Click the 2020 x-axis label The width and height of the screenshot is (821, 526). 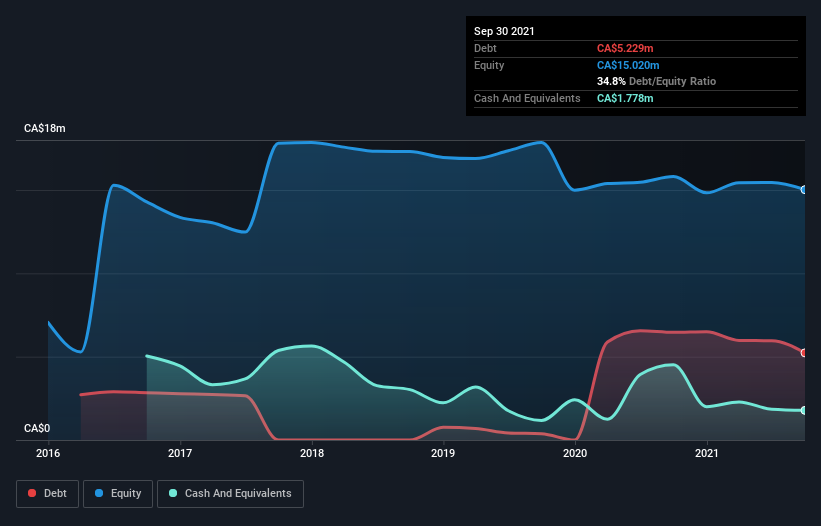[575, 453]
